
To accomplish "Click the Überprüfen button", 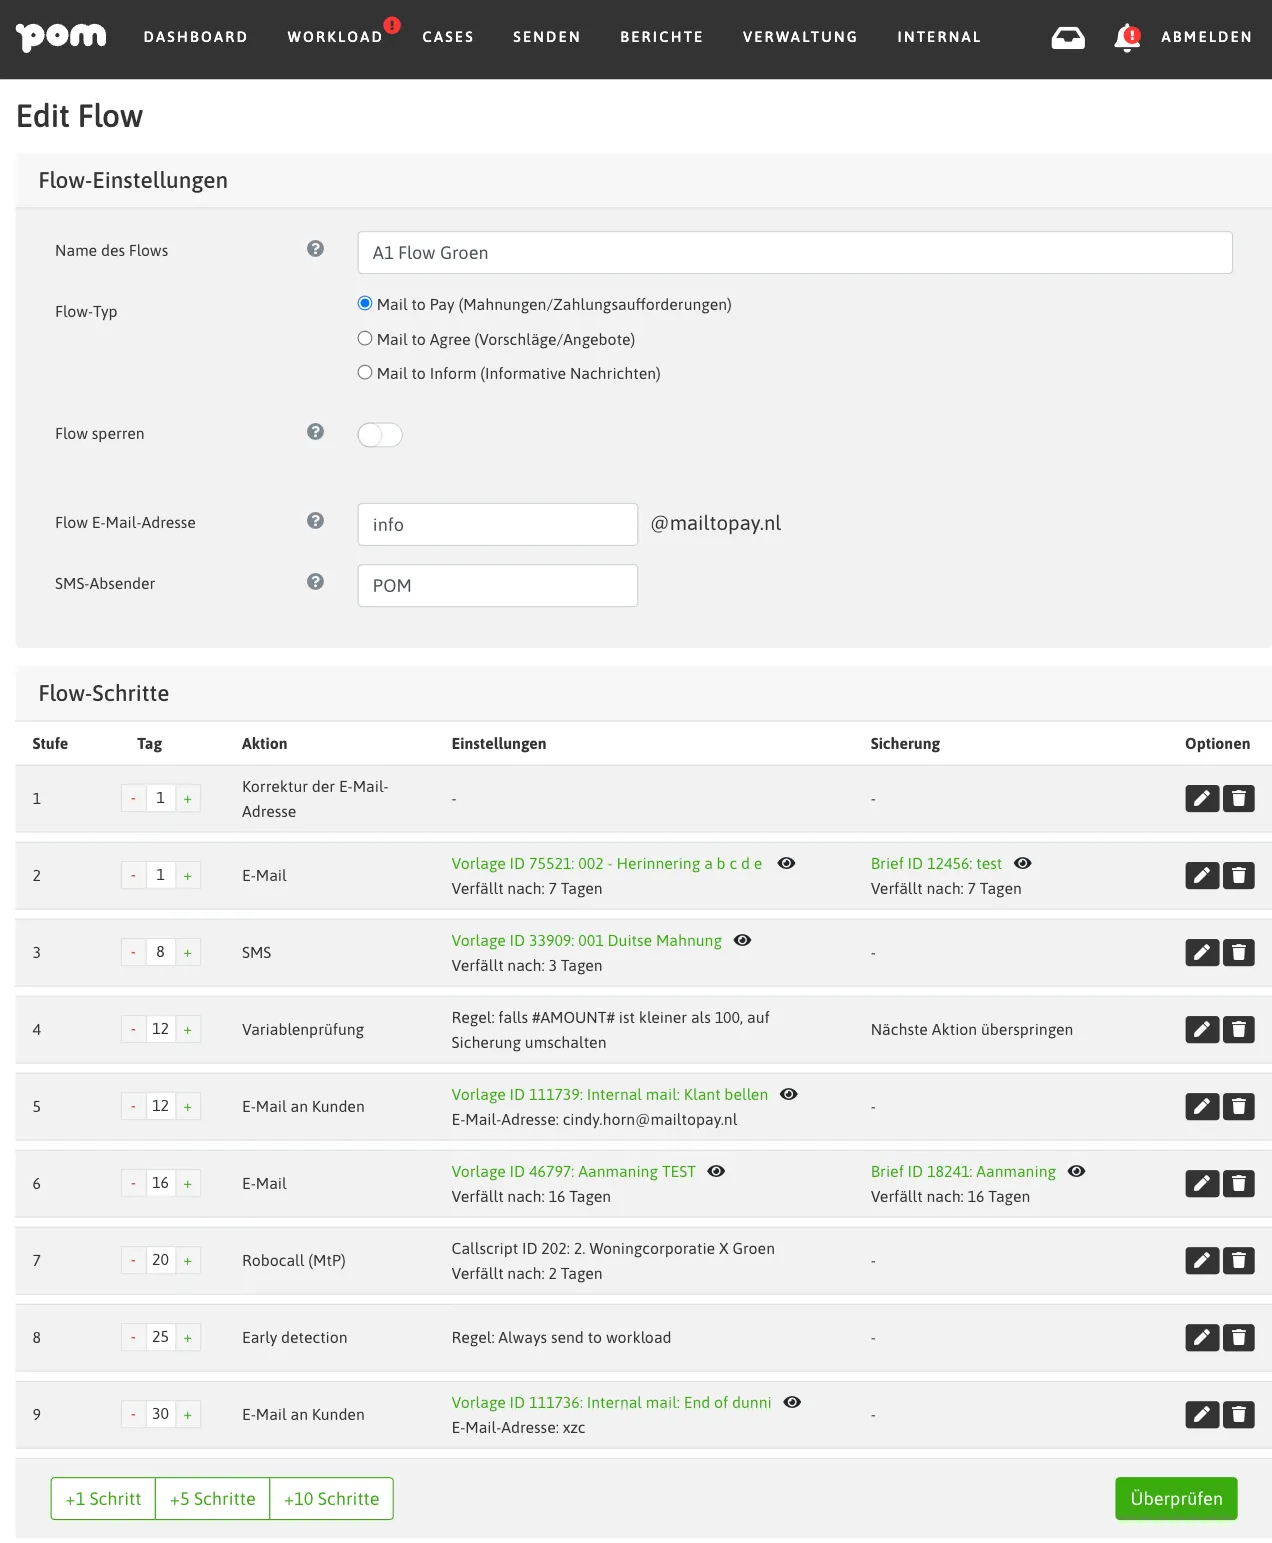I will (x=1176, y=1498).
